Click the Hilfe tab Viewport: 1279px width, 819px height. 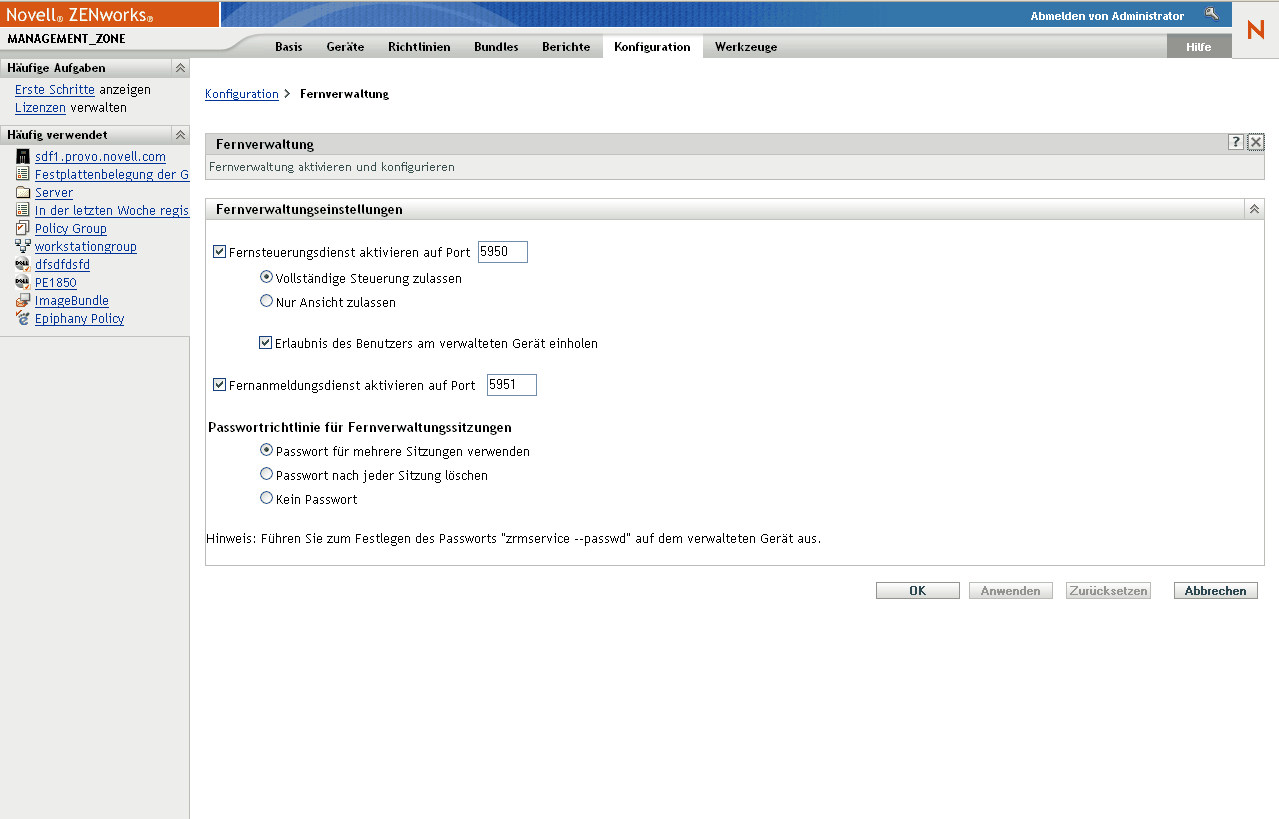(x=1198, y=47)
